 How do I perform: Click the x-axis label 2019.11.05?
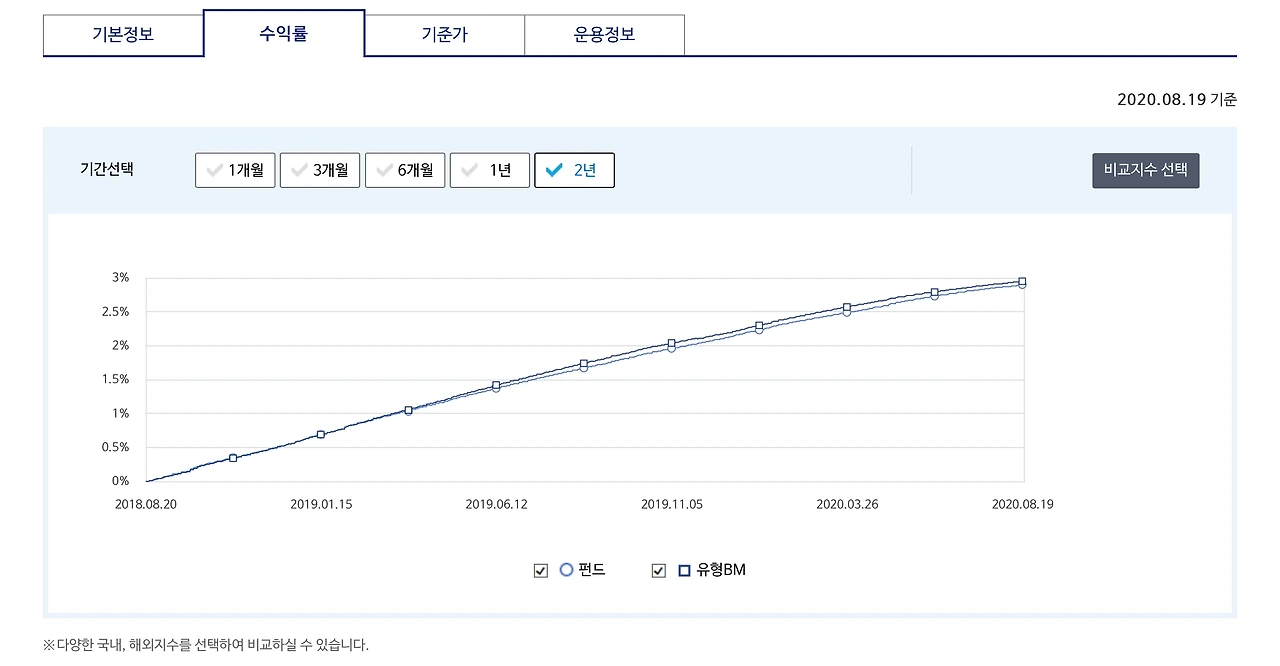672,504
